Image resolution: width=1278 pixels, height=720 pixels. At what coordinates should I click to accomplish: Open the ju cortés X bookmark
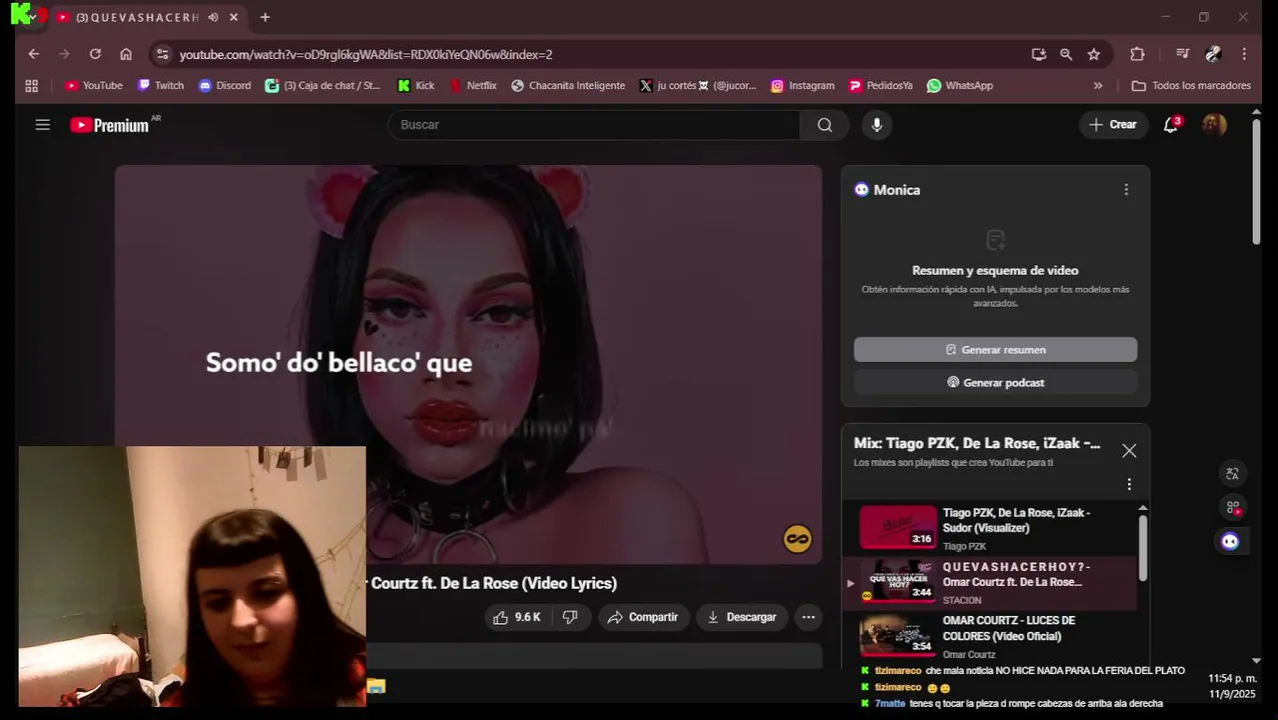(699, 86)
